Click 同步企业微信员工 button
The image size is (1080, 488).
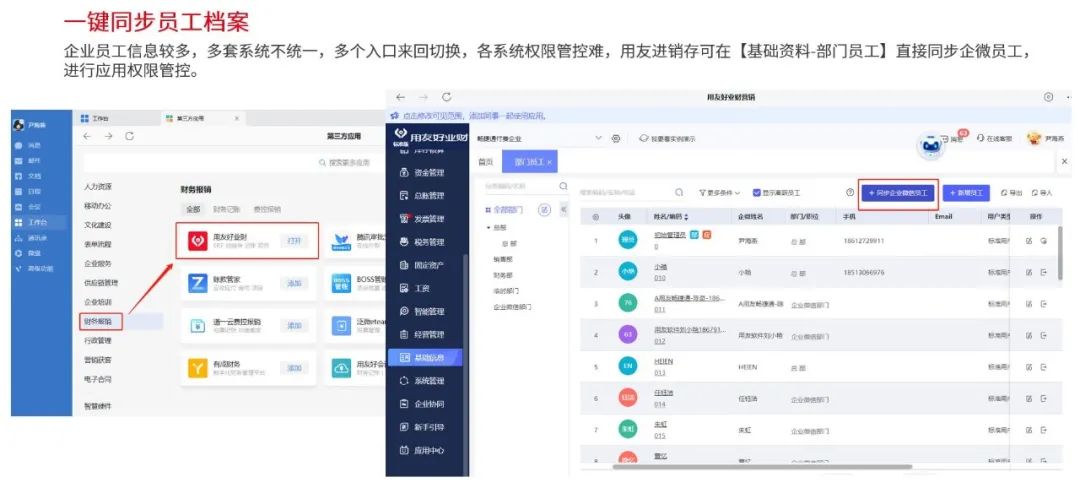click(898, 193)
